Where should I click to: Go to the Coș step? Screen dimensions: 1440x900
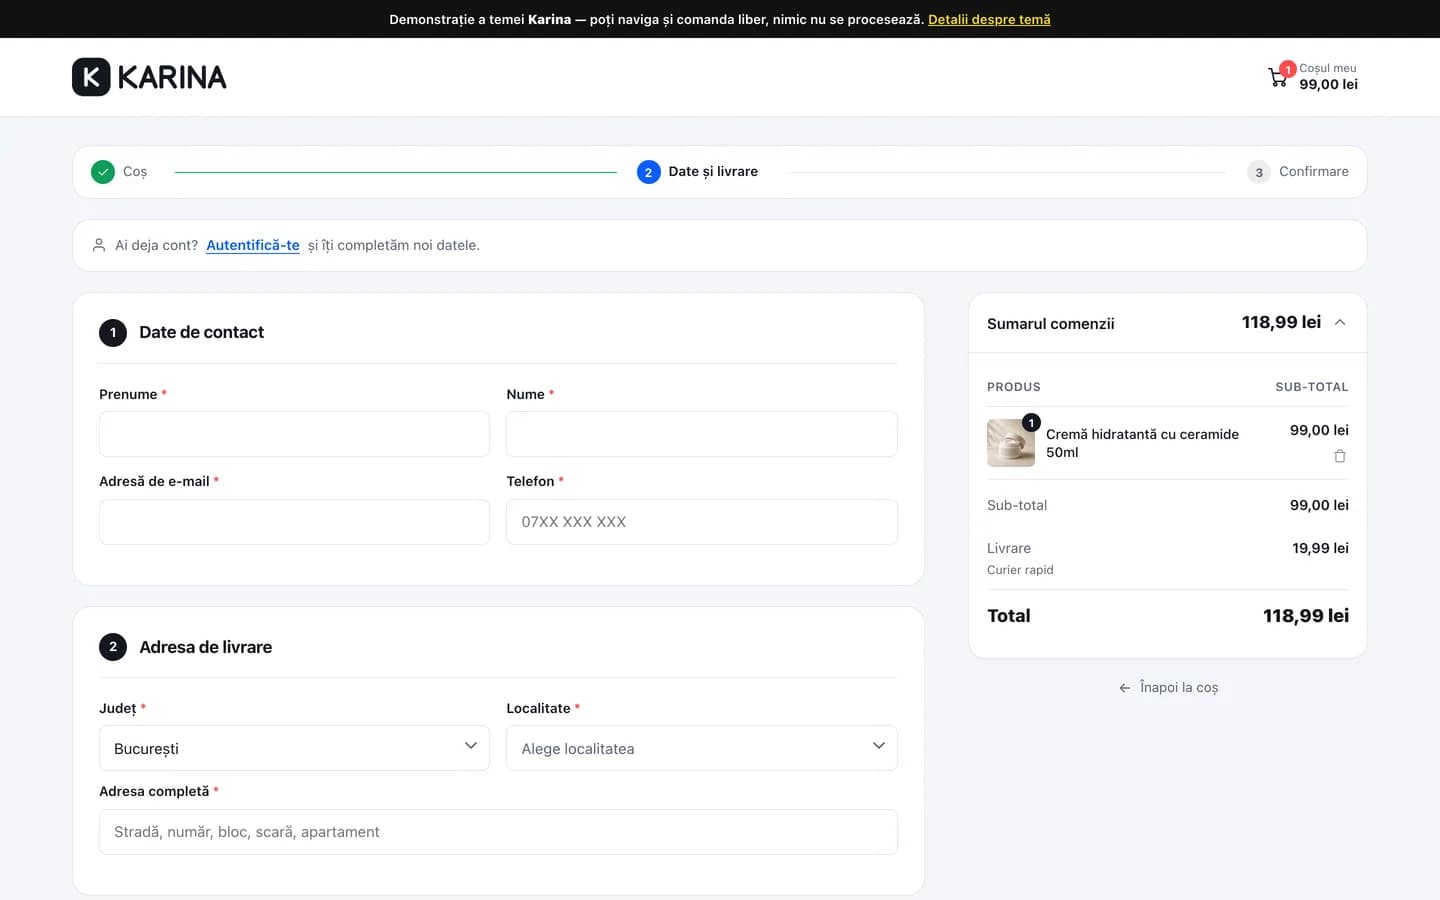(x=135, y=172)
